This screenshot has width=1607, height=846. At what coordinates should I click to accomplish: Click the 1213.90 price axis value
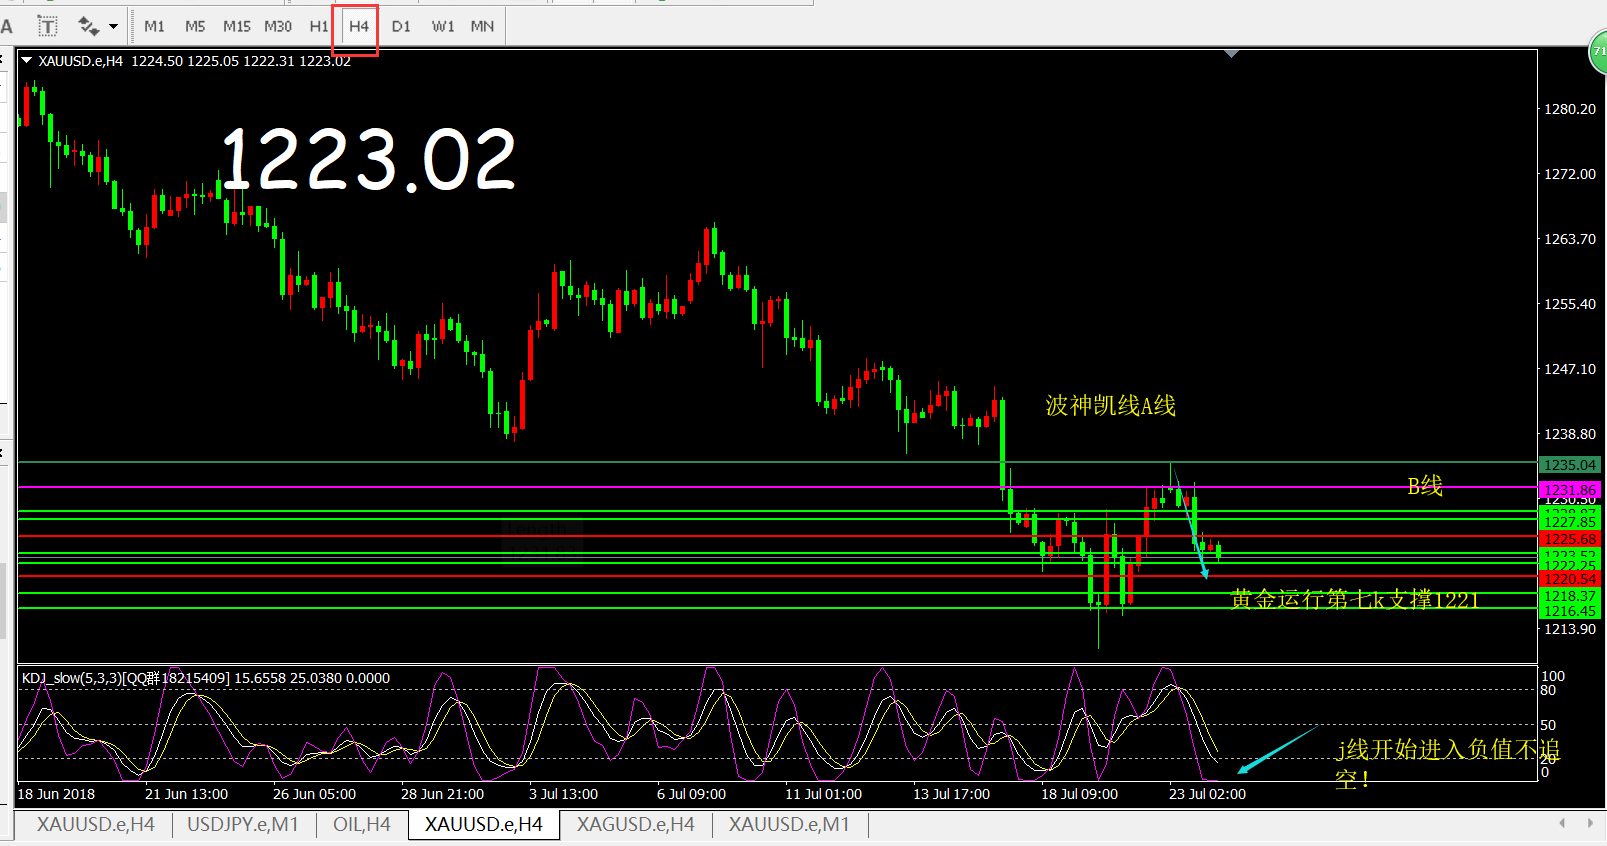pos(1570,629)
